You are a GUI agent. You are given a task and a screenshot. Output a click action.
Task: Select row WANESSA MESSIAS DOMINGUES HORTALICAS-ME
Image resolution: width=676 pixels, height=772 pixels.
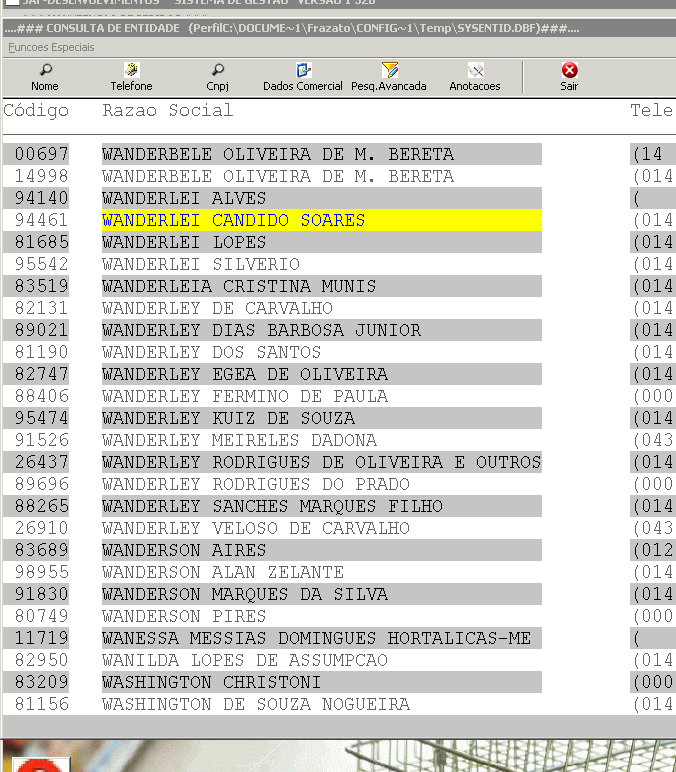(x=322, y=638)
